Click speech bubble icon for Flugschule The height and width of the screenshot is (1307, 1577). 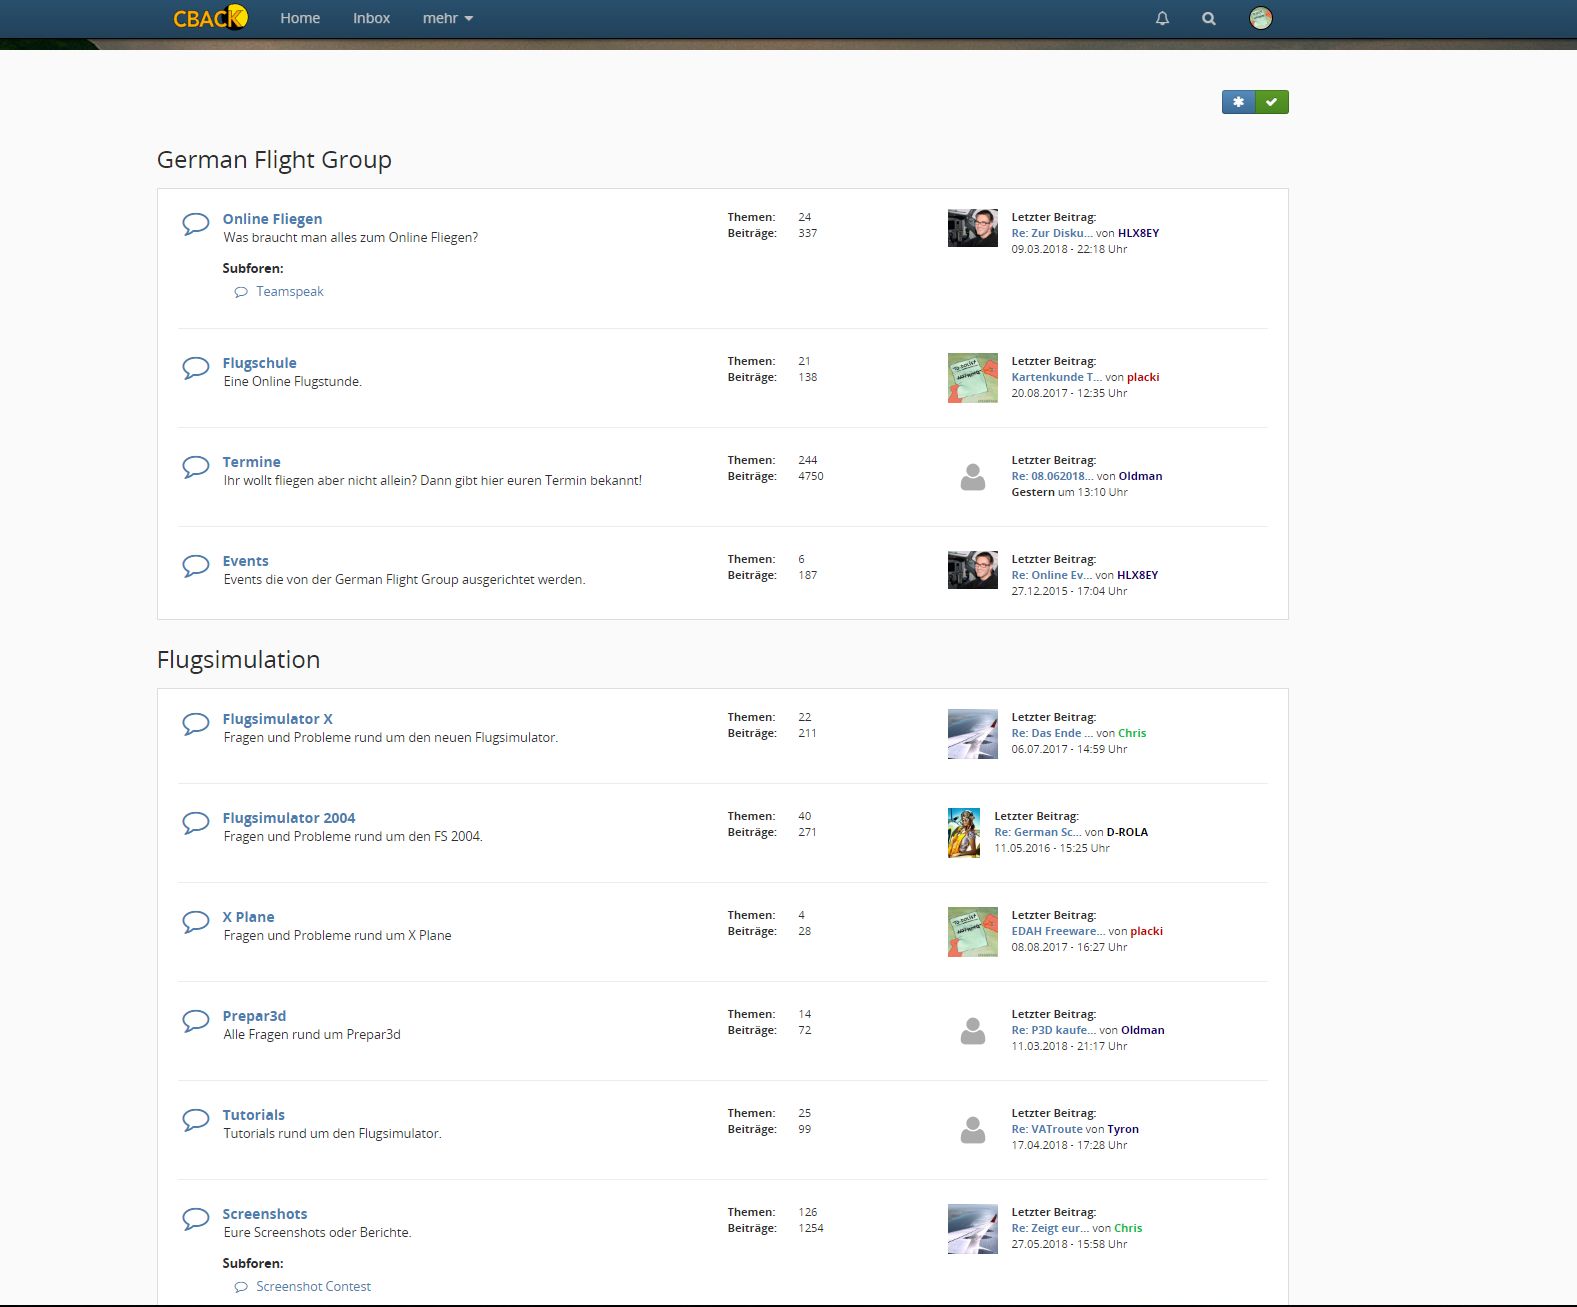195,368
